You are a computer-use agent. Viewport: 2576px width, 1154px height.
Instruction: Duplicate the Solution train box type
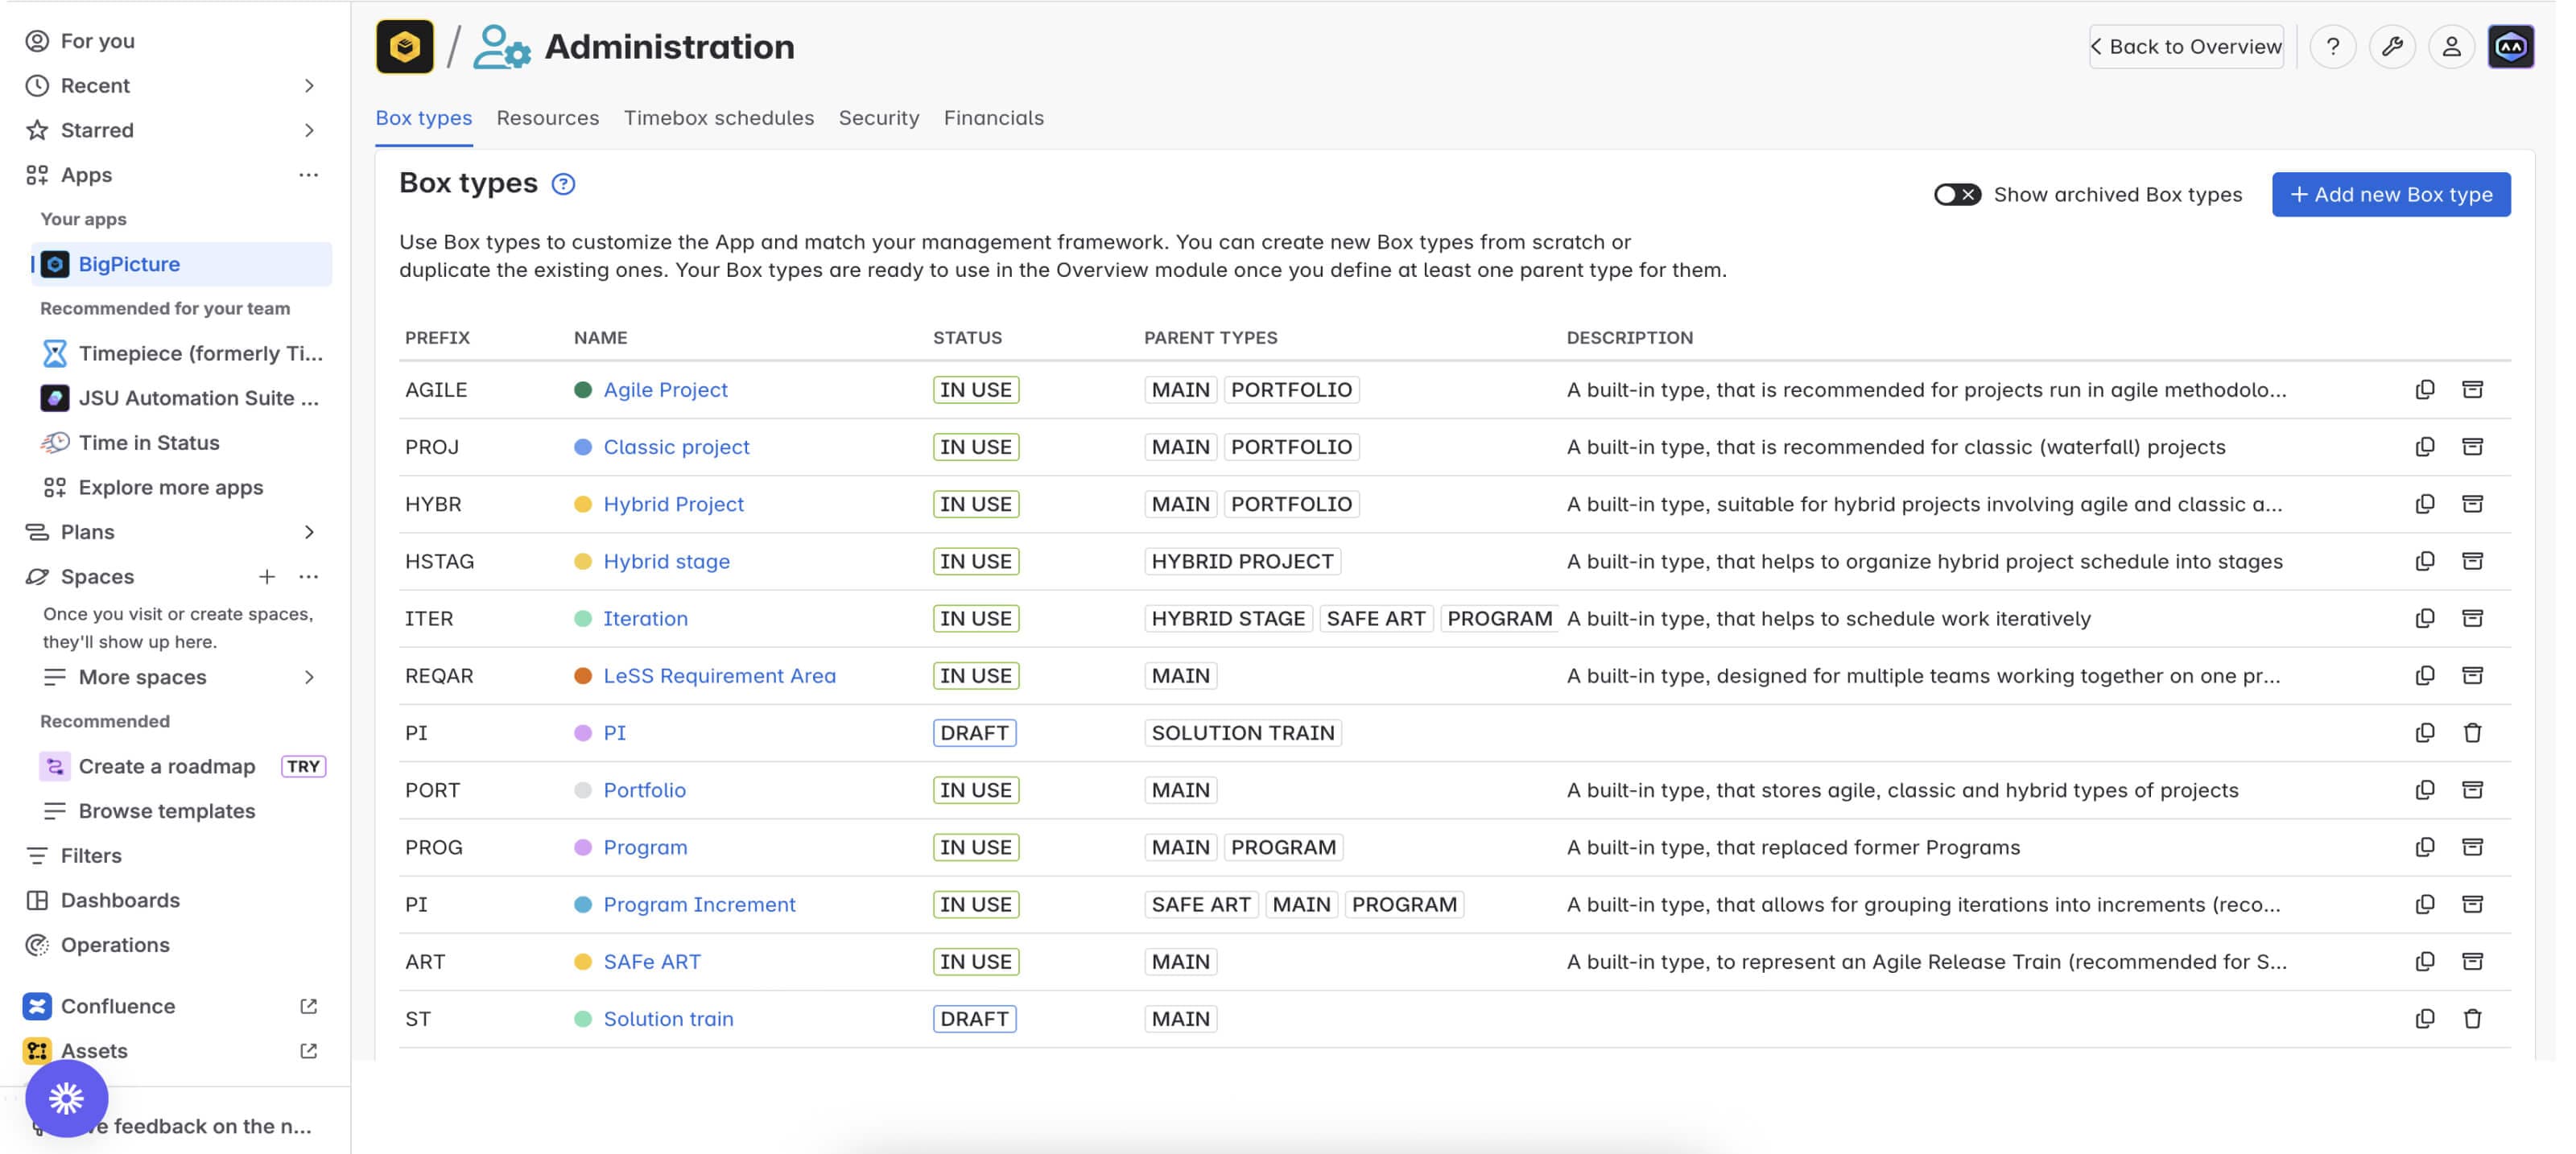click(x=2425, y=1019)
